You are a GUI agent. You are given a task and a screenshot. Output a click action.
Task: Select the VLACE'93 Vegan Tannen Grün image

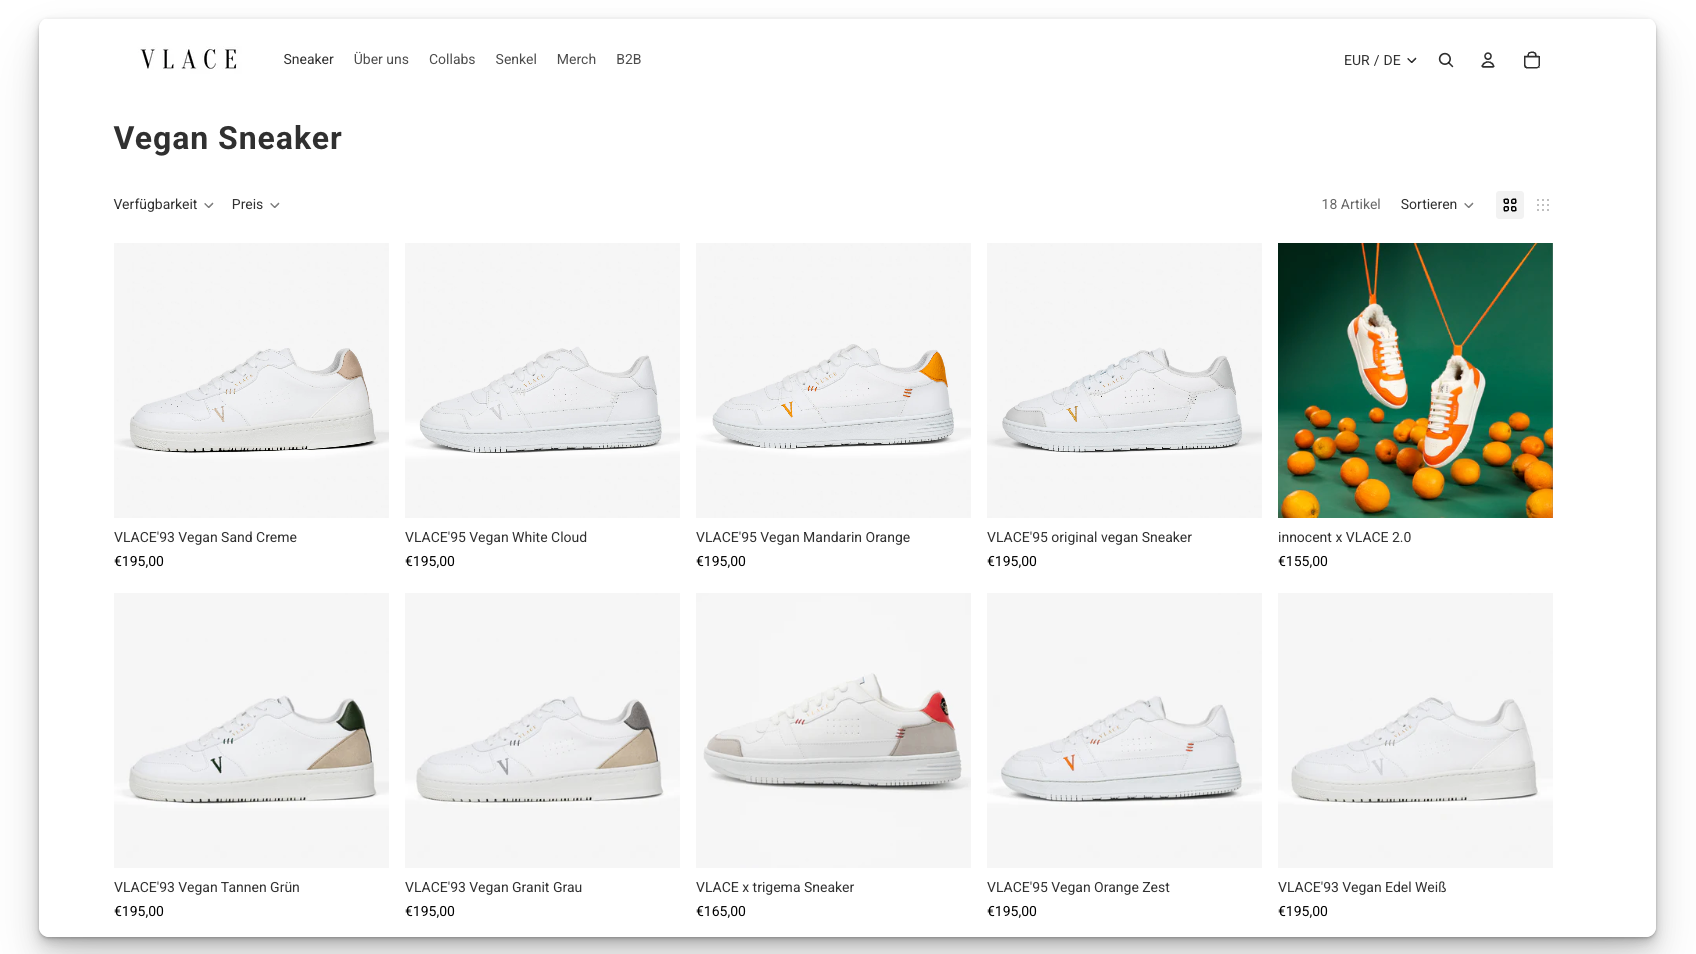click(x=251, y=730)
